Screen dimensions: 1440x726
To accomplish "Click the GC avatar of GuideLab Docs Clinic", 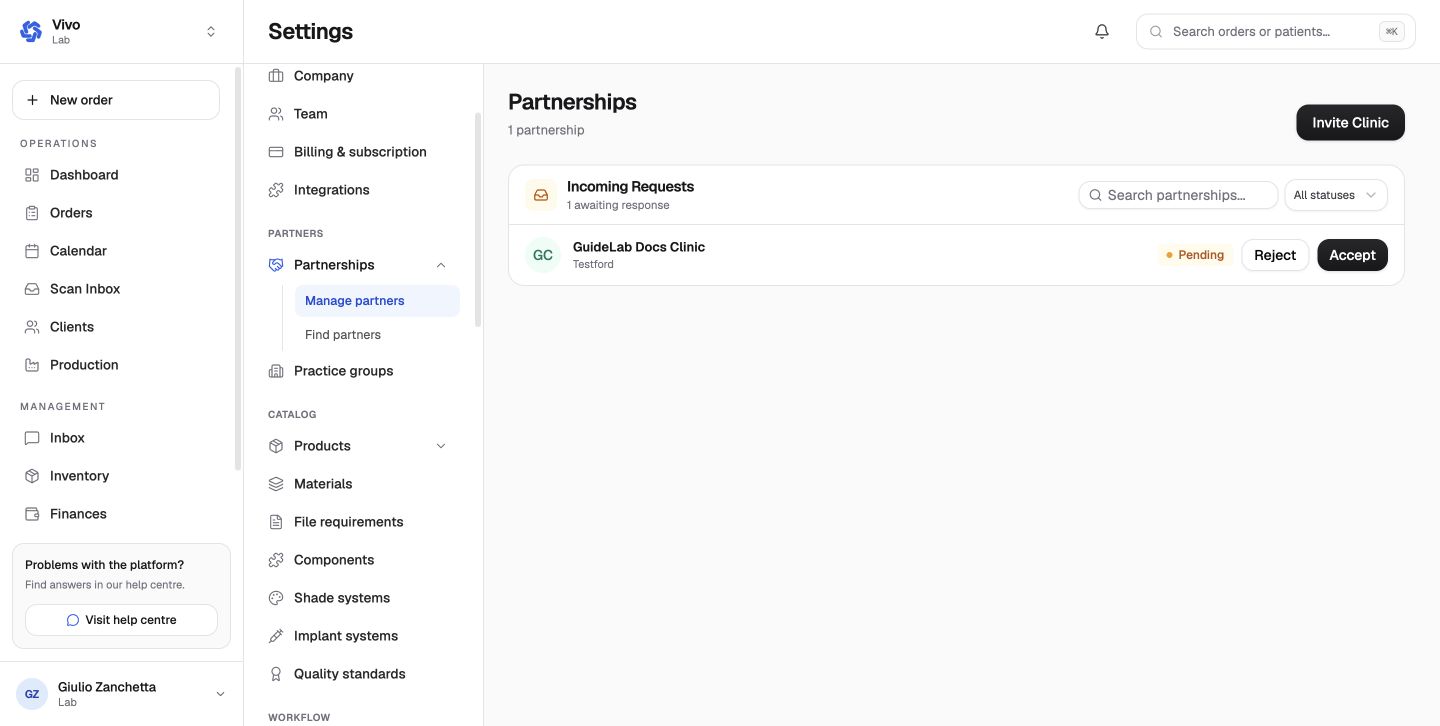I will [x=543, y=255].
